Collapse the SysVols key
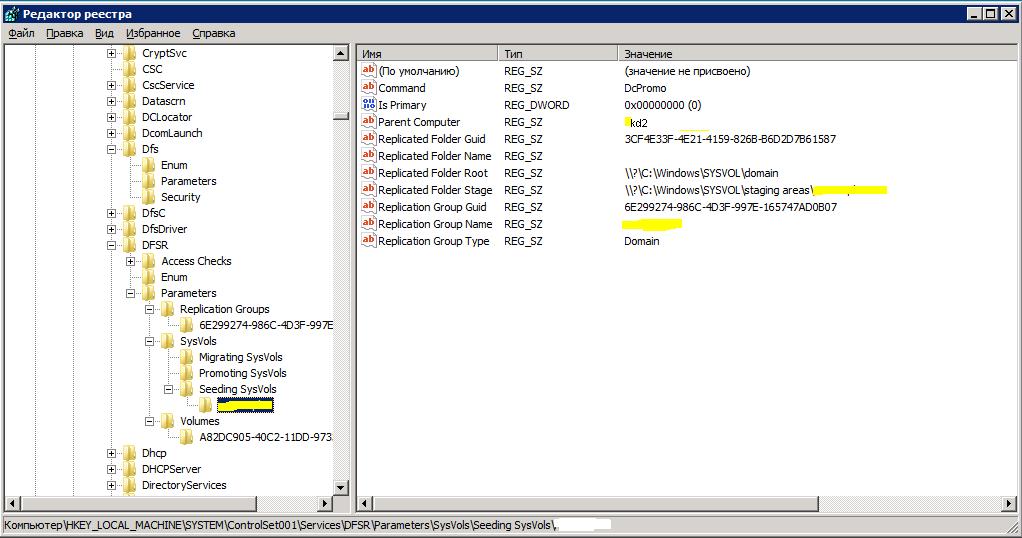The height and width of the screenshot is (538, 1022). 149,341
